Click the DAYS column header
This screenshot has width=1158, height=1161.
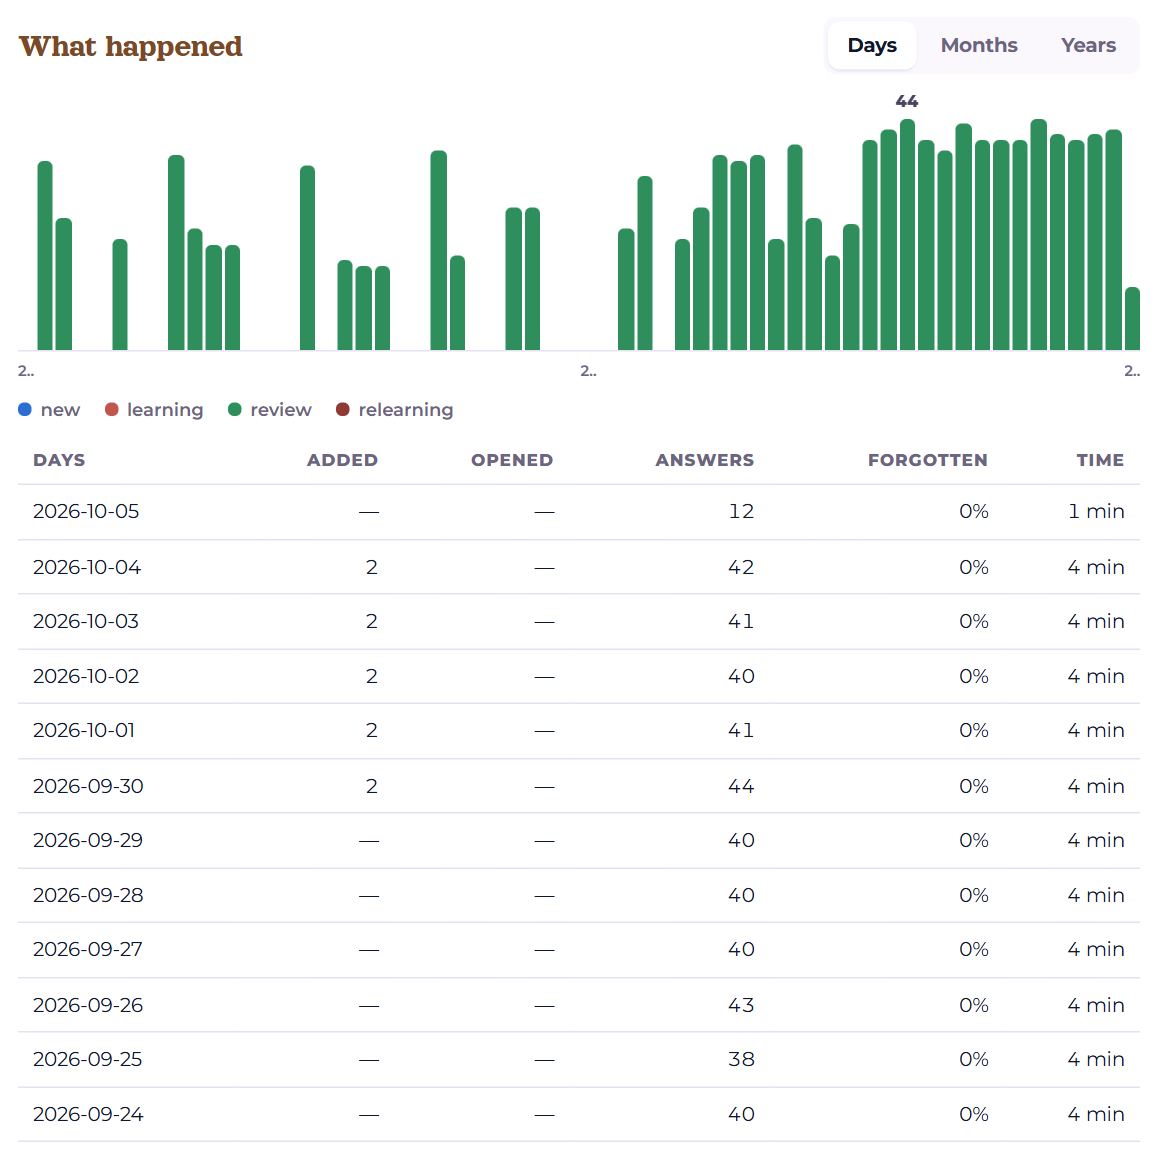59,460
